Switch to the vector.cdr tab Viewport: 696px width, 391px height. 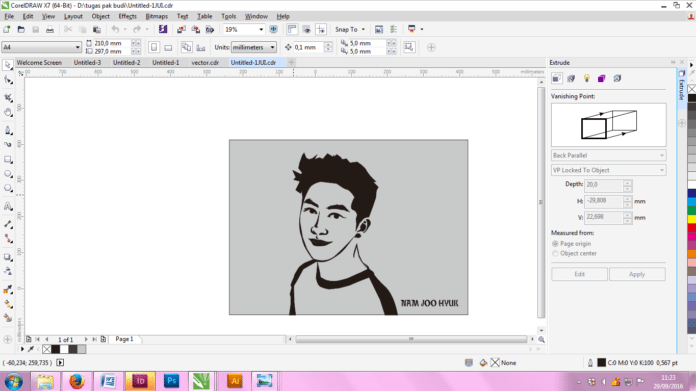(x=205, y=63)
